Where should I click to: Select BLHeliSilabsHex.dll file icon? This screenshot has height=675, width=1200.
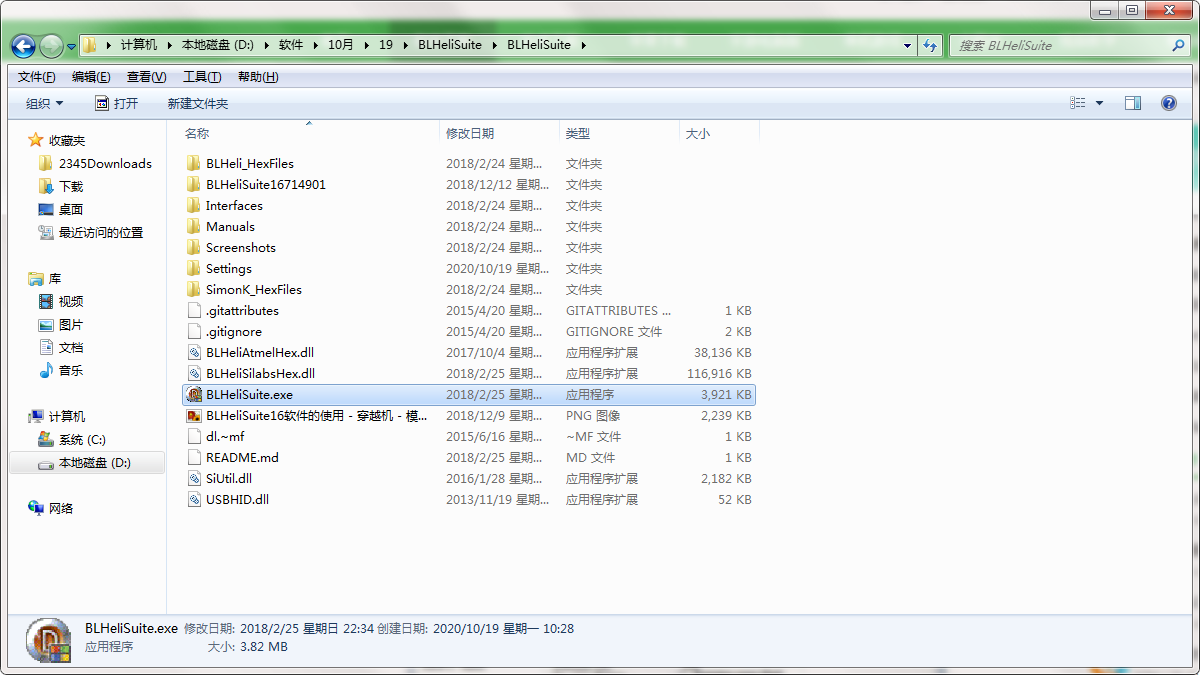pyautogui.click(x=195, y=373)
